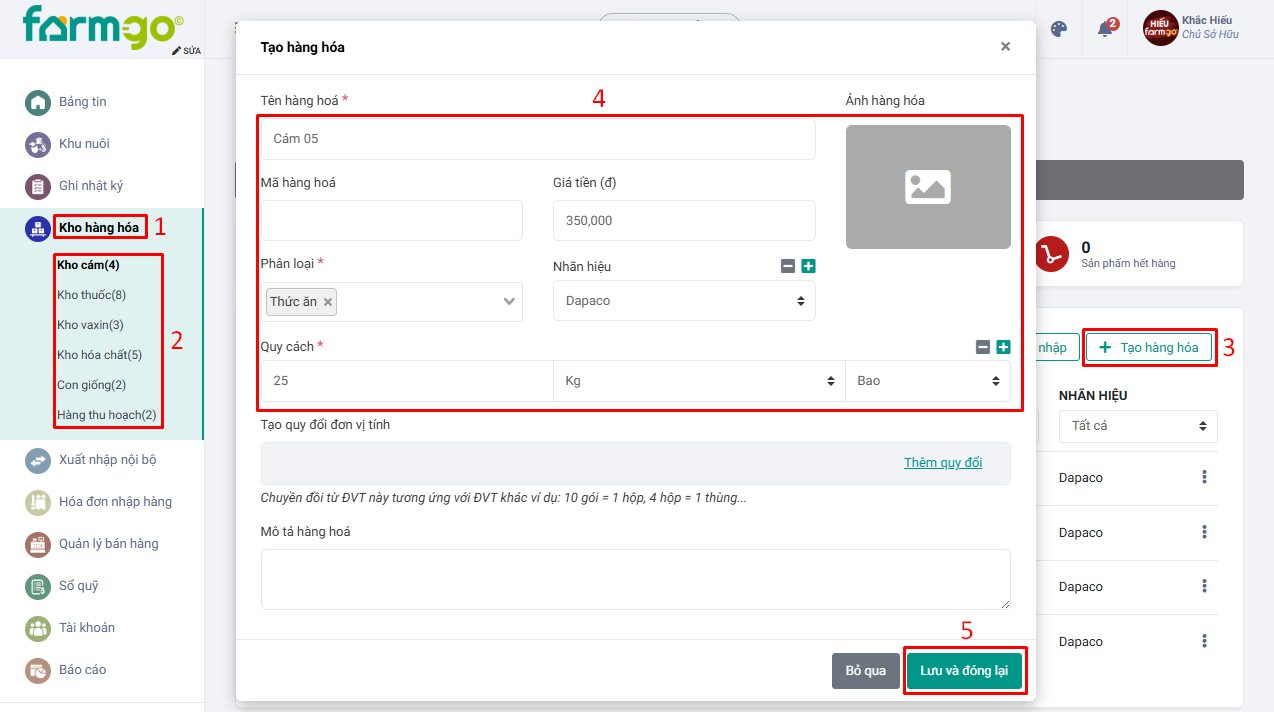Open three-dot menu of first Dapaco row
Image resolution: width=1274 pixels, height=712 pixels.
1205,478
